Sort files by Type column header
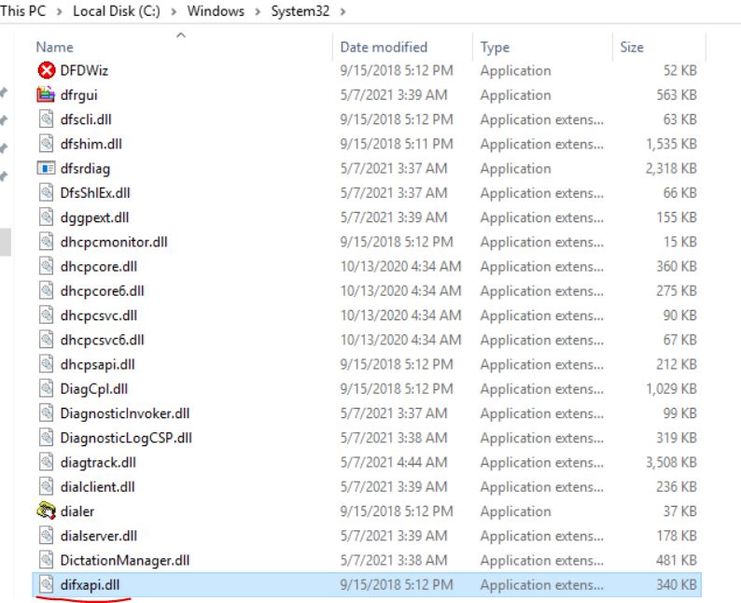Viewport: 741px width, 603px height. pyautogui.click(x=495, y=47)
